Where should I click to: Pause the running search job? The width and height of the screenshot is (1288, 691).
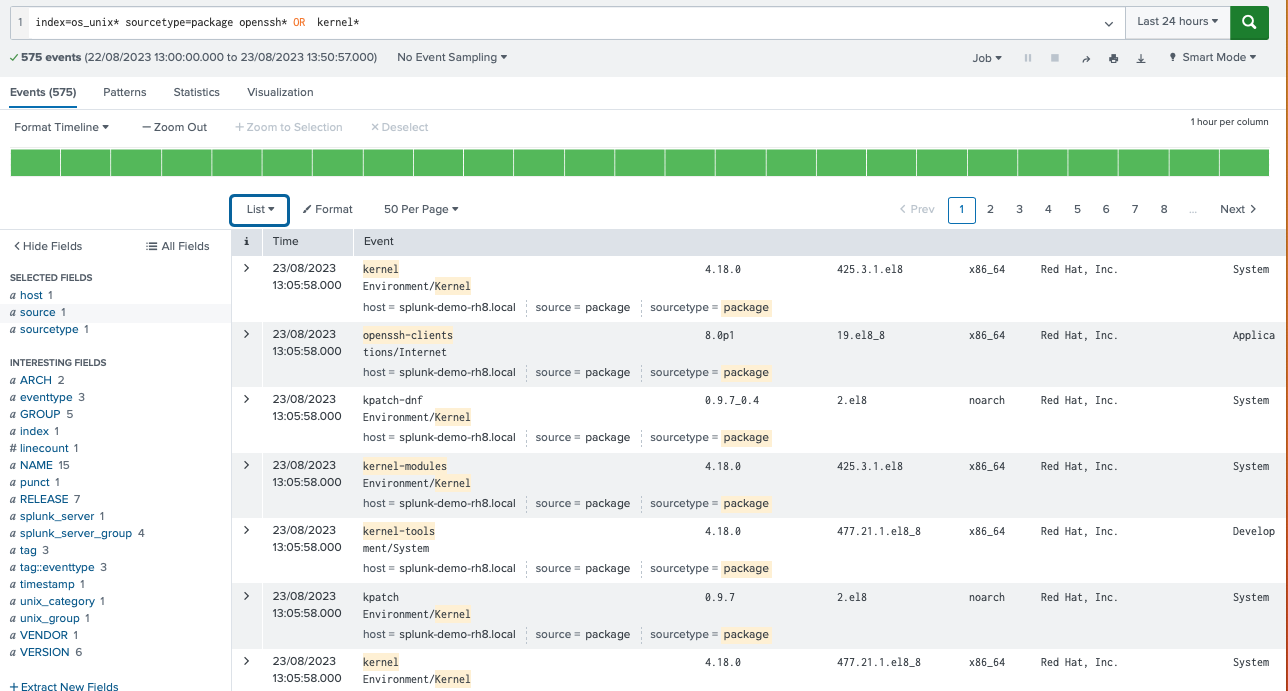(x=1028, y=58)
